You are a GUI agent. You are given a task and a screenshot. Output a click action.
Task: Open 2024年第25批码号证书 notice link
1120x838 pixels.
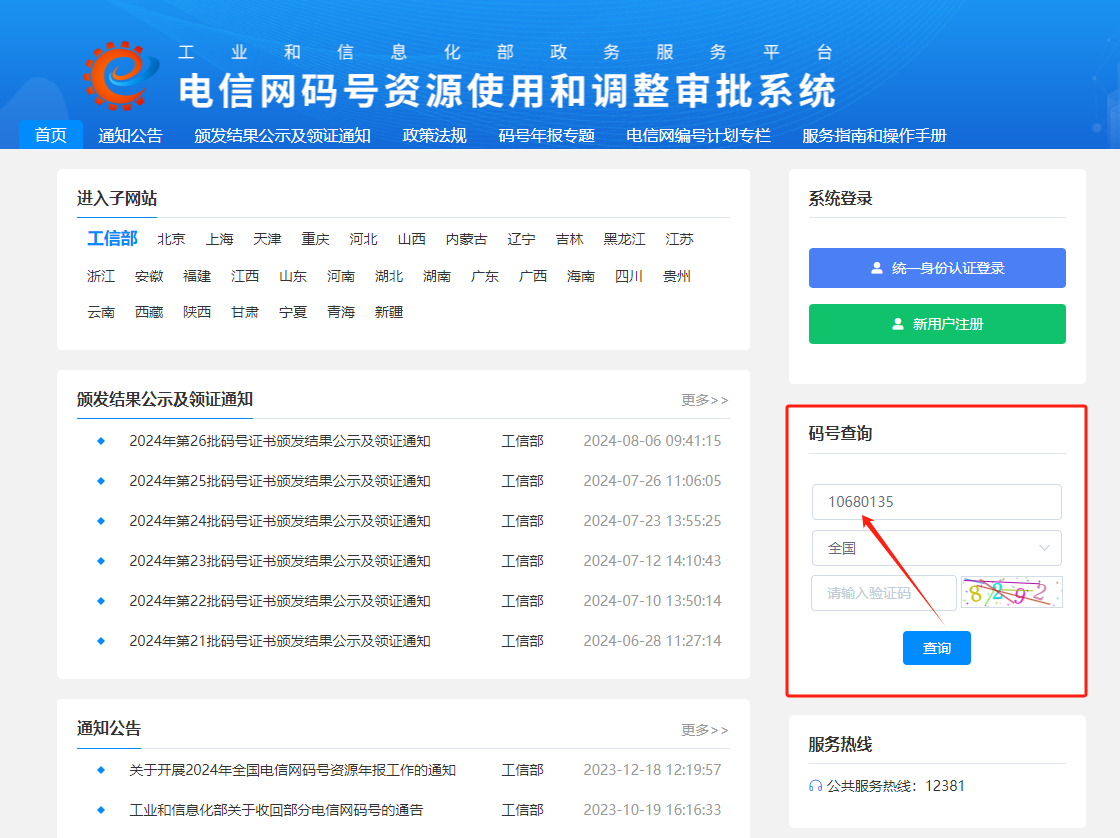click(280, 481)
